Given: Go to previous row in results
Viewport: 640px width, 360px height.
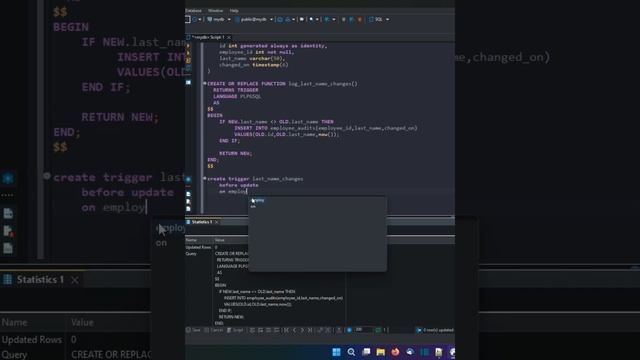Looking at the screenshot, I should point(294,330).
